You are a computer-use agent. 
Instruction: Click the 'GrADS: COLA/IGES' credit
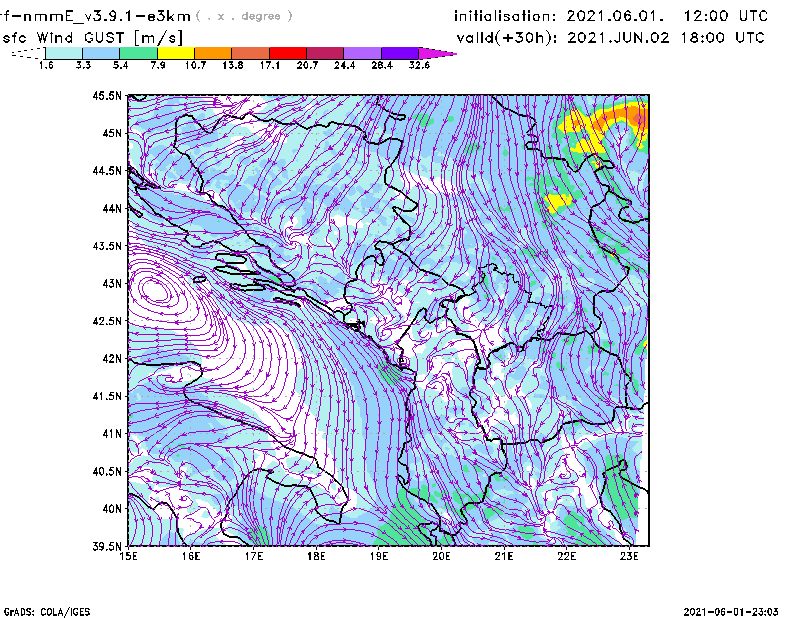point(47,612)
